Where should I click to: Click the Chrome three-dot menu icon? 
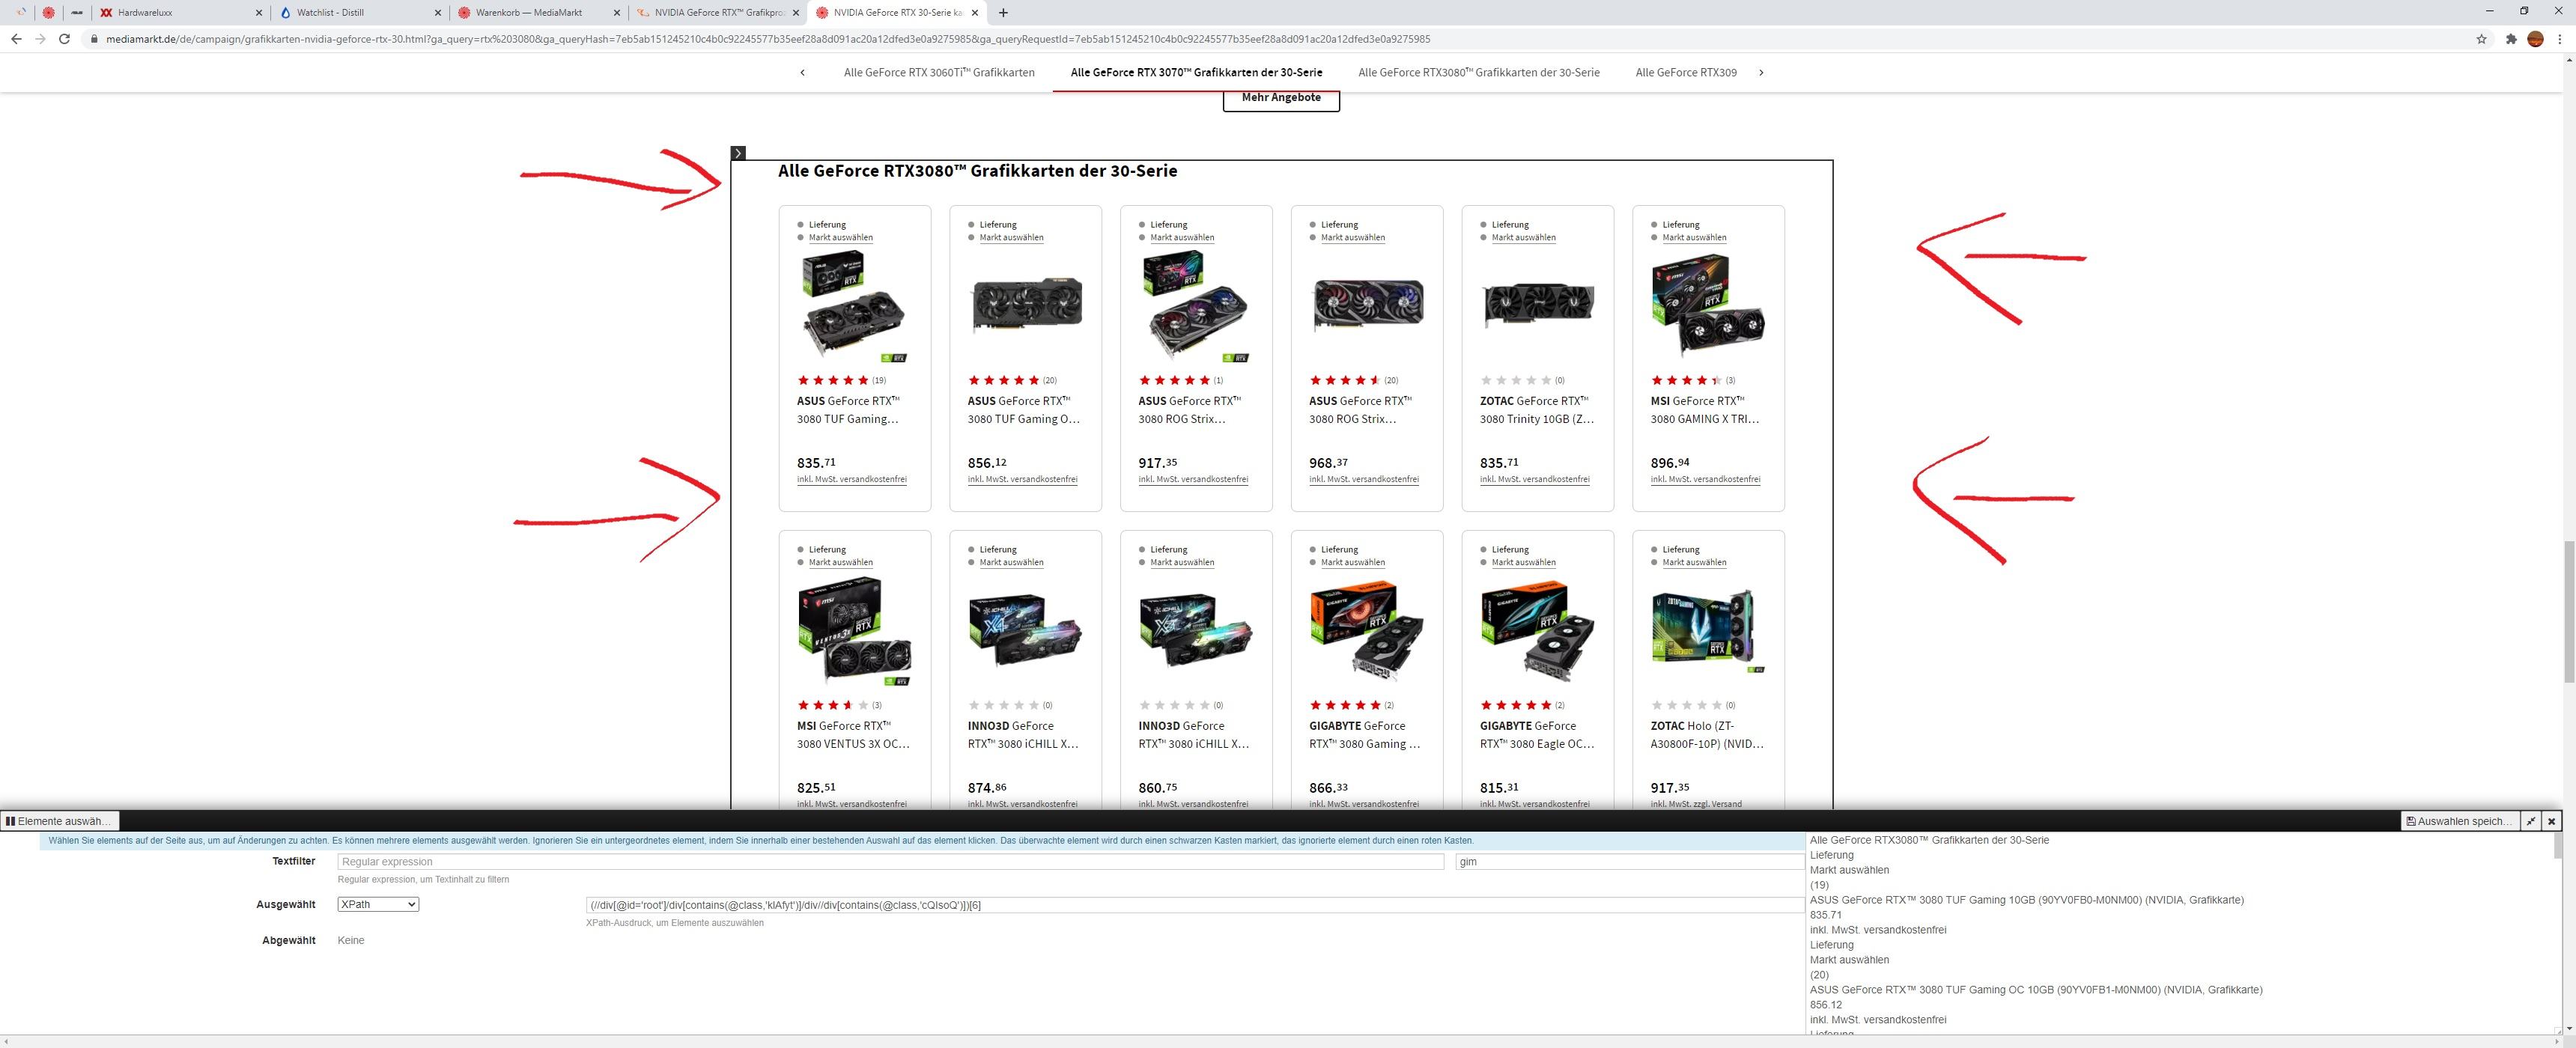(x=2559, y=39)
